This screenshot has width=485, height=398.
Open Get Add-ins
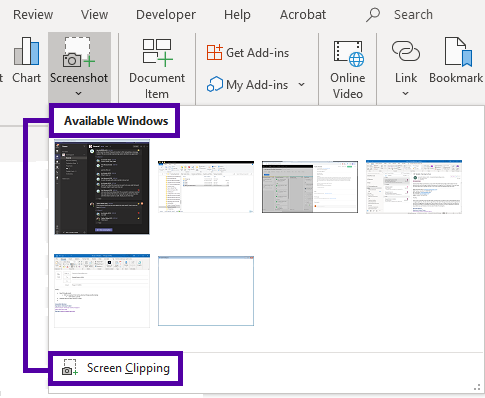(248, 53)
